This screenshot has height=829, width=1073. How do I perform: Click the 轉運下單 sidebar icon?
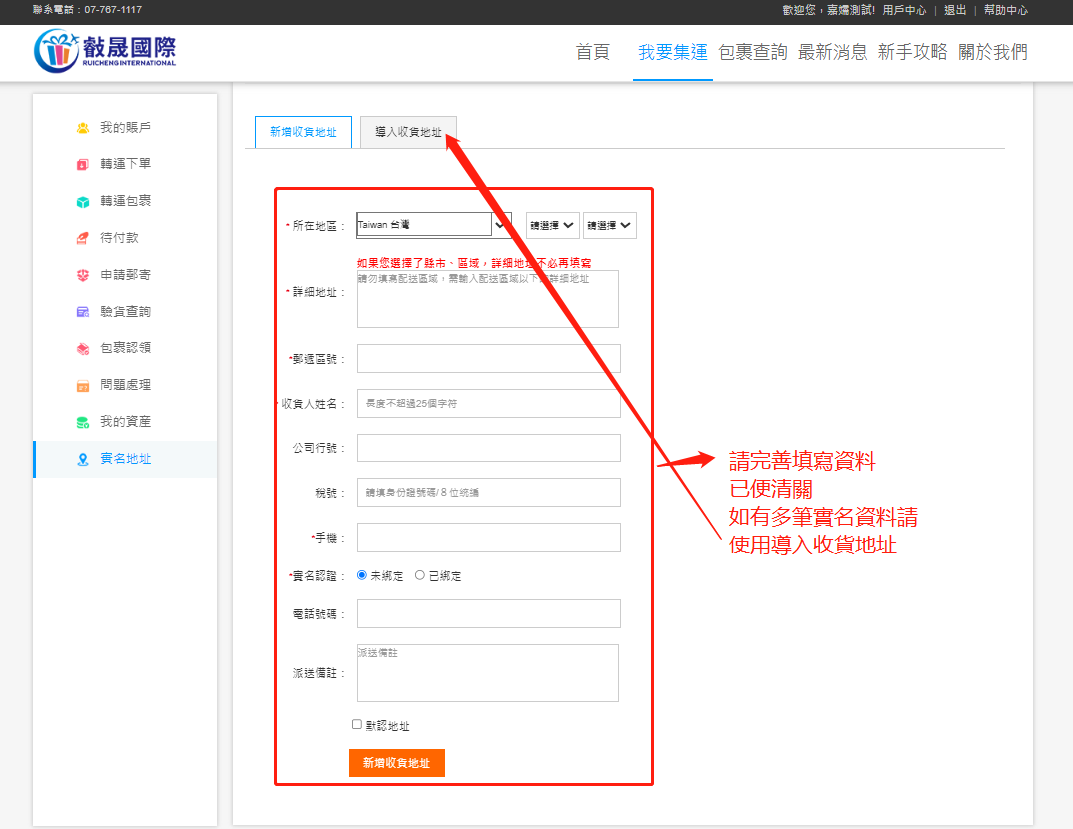83,164
